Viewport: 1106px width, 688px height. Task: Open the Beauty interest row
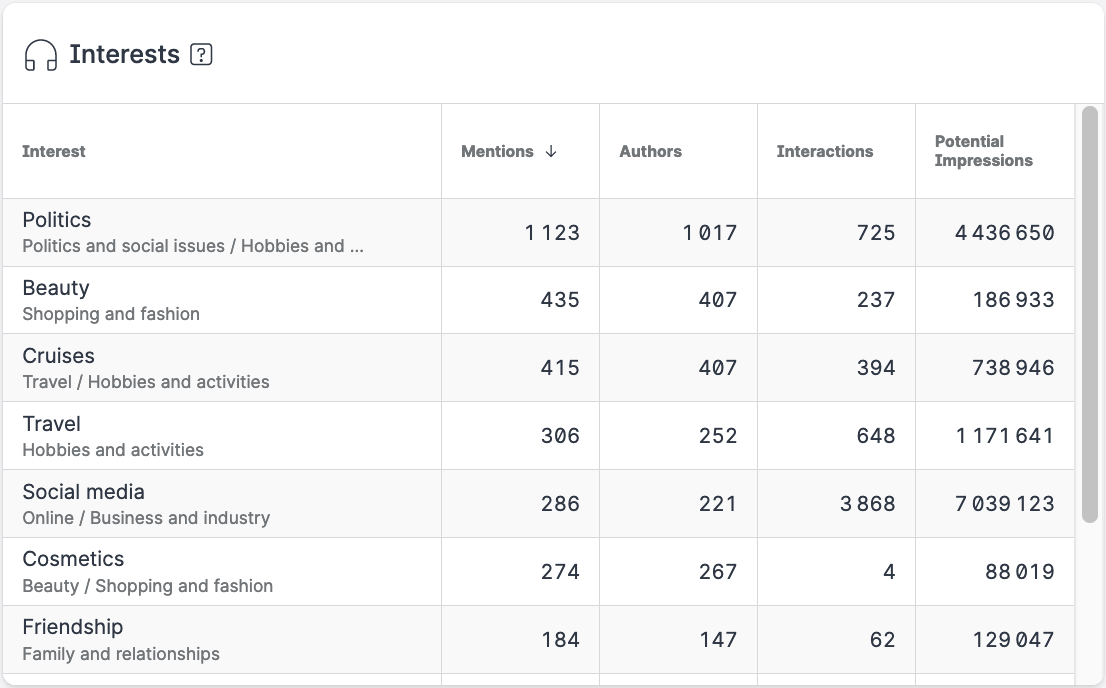coord(56,288)
